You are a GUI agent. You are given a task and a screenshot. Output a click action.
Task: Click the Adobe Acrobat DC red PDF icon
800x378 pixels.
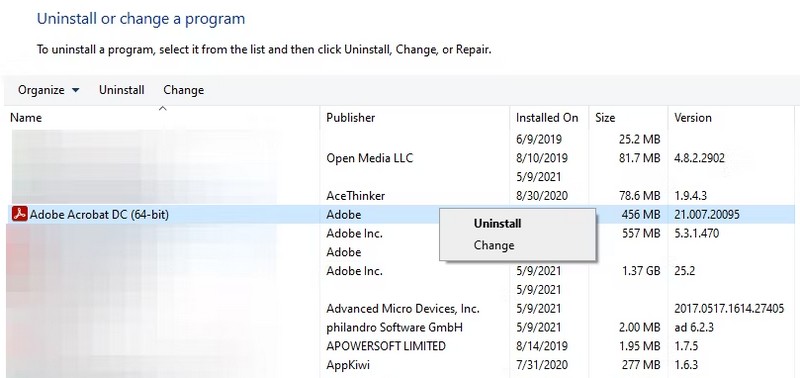click(x=19, y=215)
